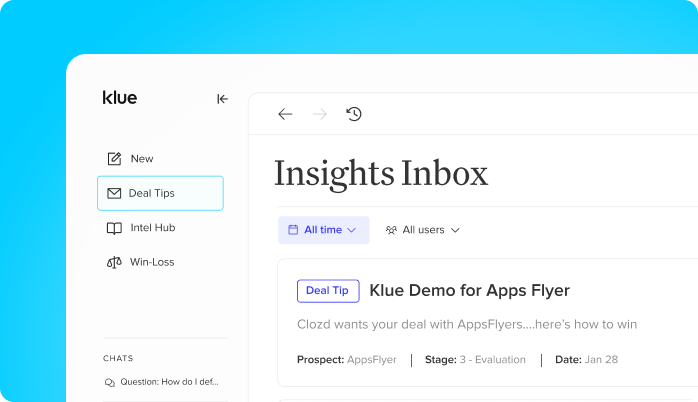Click the Deal Tips envelope icon
Viewport: 698px width, 402px height.
[114, 193]
